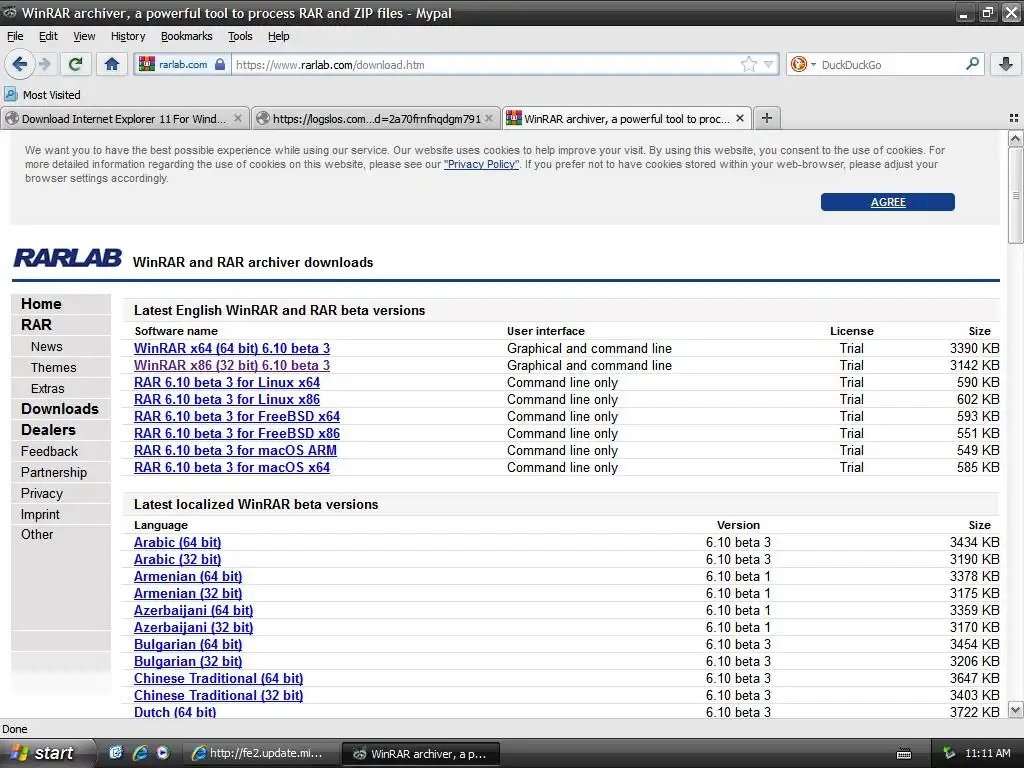Viewport: 1024px width, 768px height.
Task: Go to the Home page icon
Action: (x=112, y=64)
